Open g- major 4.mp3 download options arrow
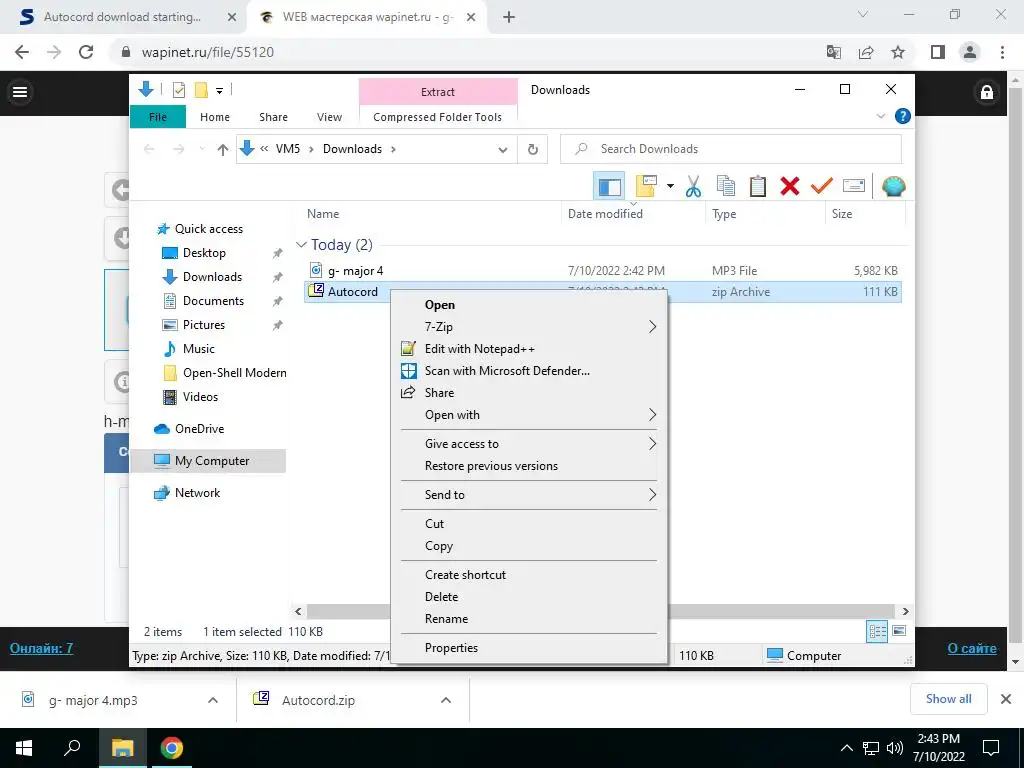 tap(213, 700)
